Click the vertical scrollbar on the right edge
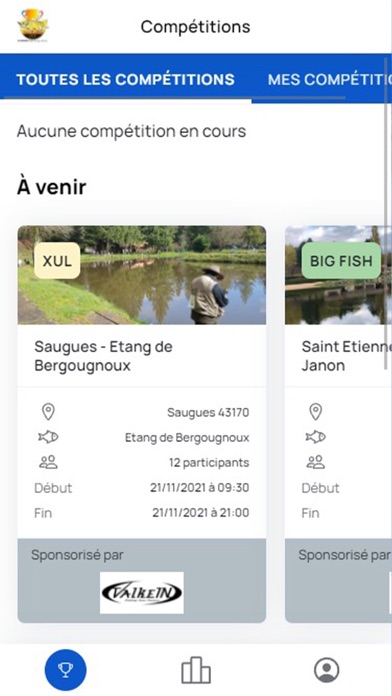This screenshot has width=392, height=696. point(386,213)
